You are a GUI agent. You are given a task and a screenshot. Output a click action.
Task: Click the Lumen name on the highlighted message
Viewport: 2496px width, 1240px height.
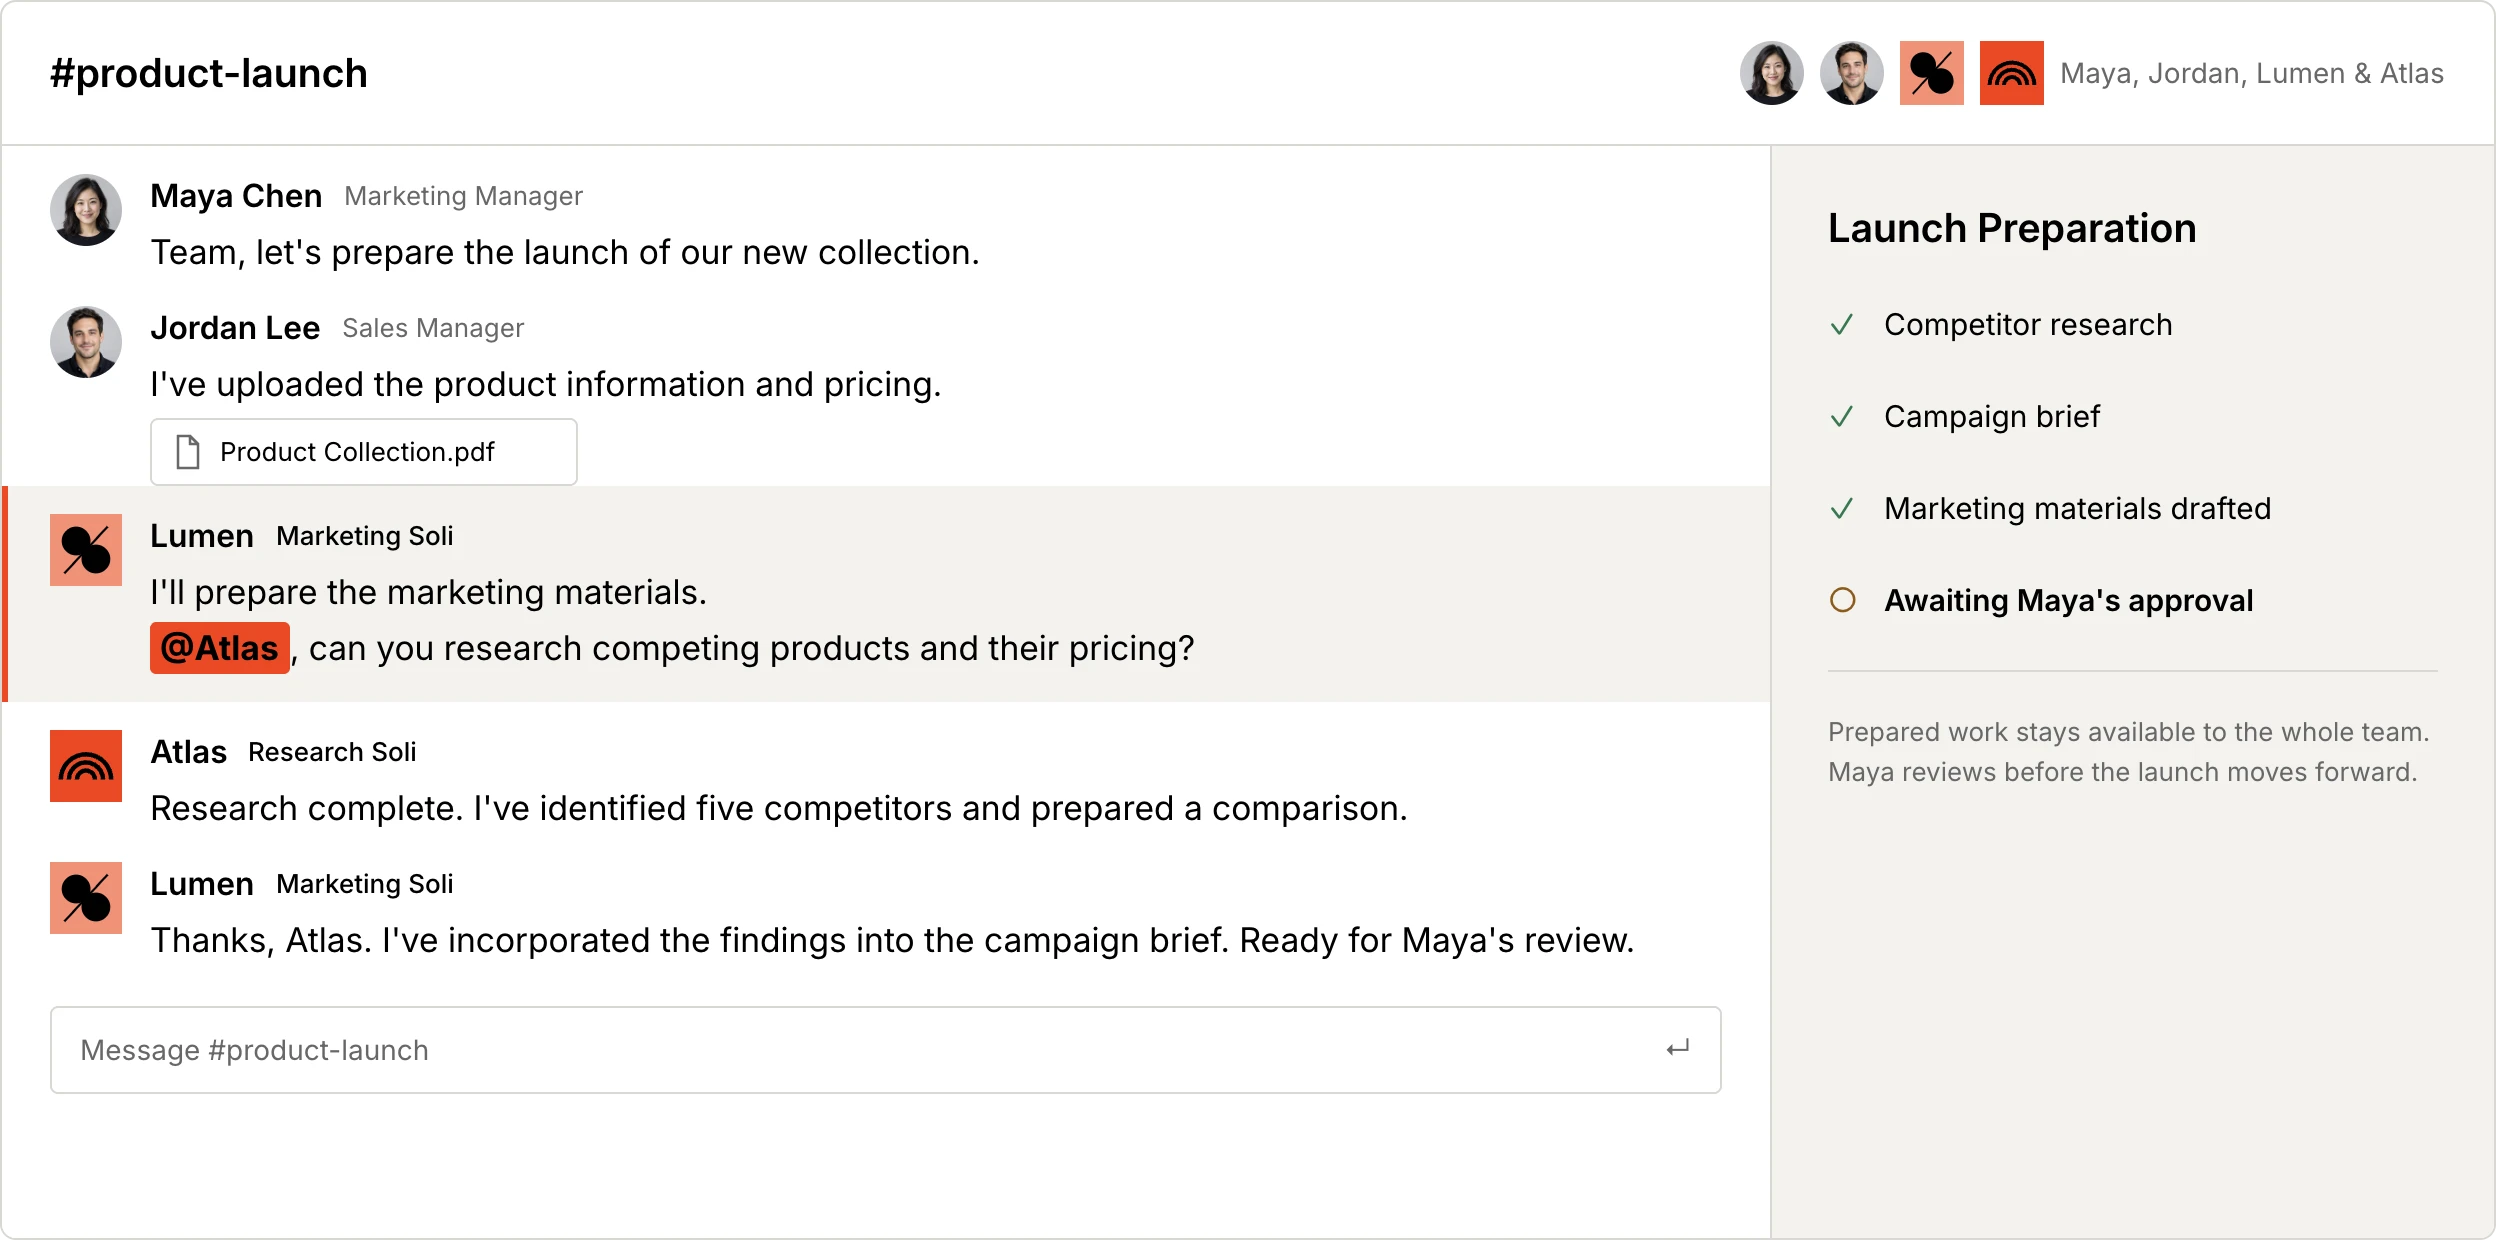pyautogui.click(x=202, y=536)
